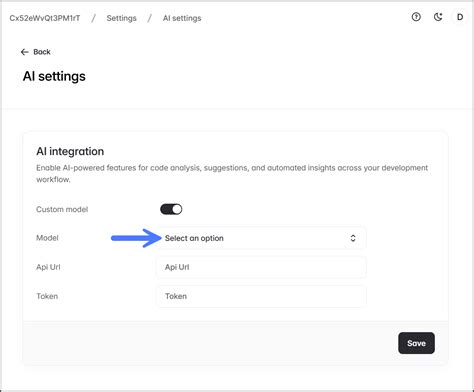Save the AI integration settings

point(416,343)
